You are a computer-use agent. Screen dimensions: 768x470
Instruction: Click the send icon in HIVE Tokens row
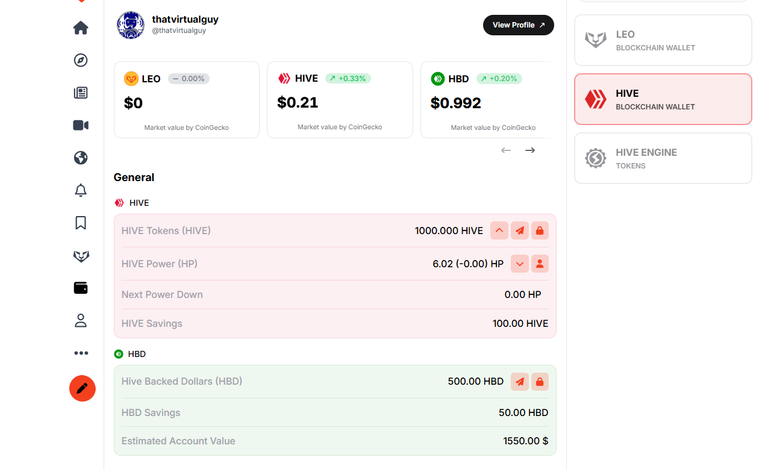520,231
